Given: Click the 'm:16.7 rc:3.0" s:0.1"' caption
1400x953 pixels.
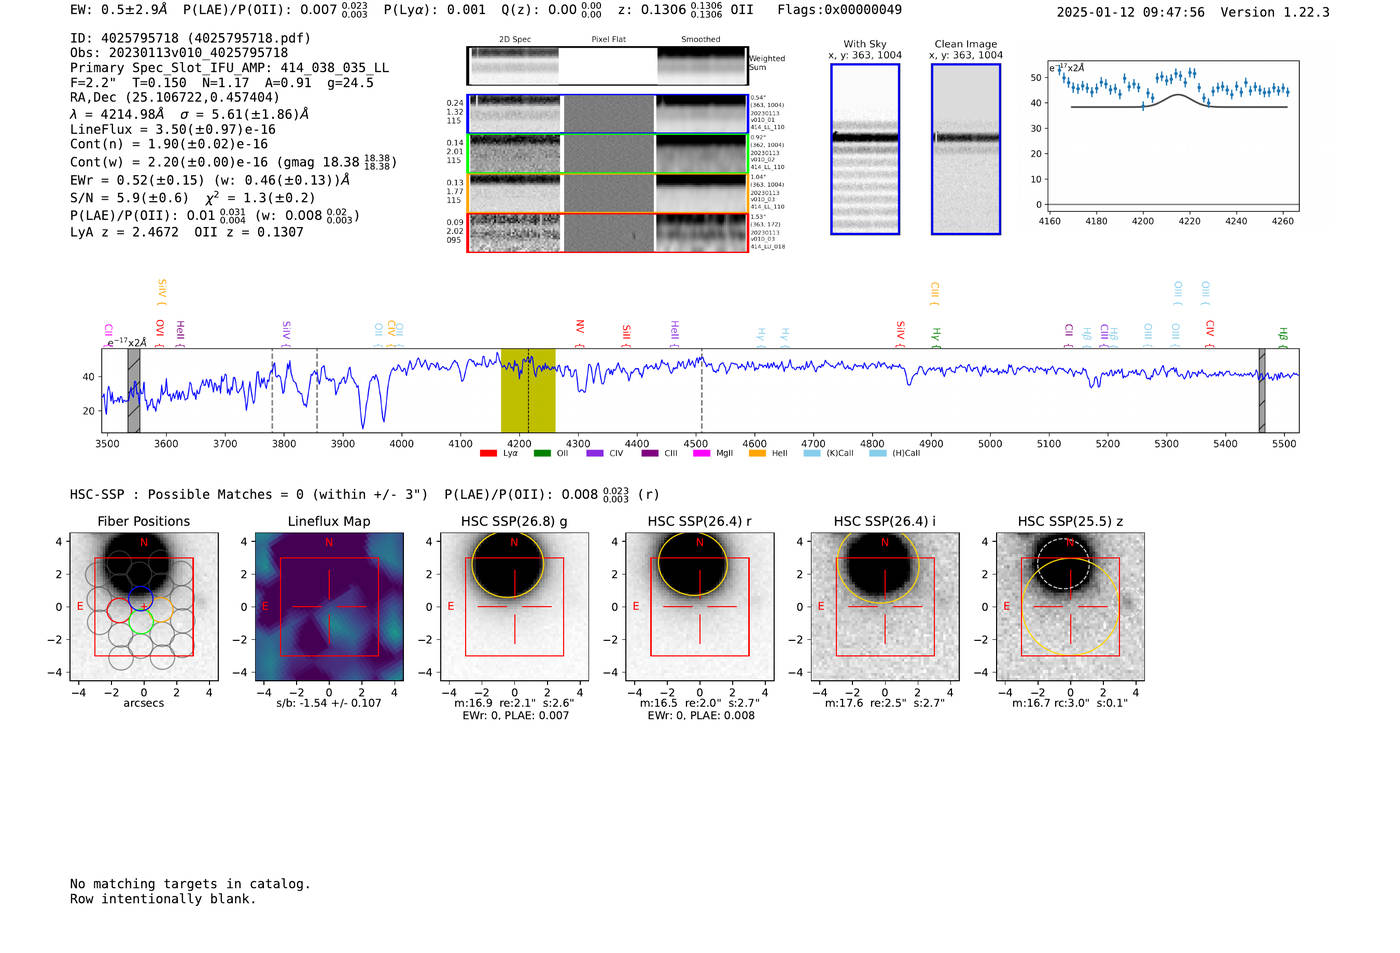Looking at the screenshot, I should pyautogui.click(x=1070, y=704).
